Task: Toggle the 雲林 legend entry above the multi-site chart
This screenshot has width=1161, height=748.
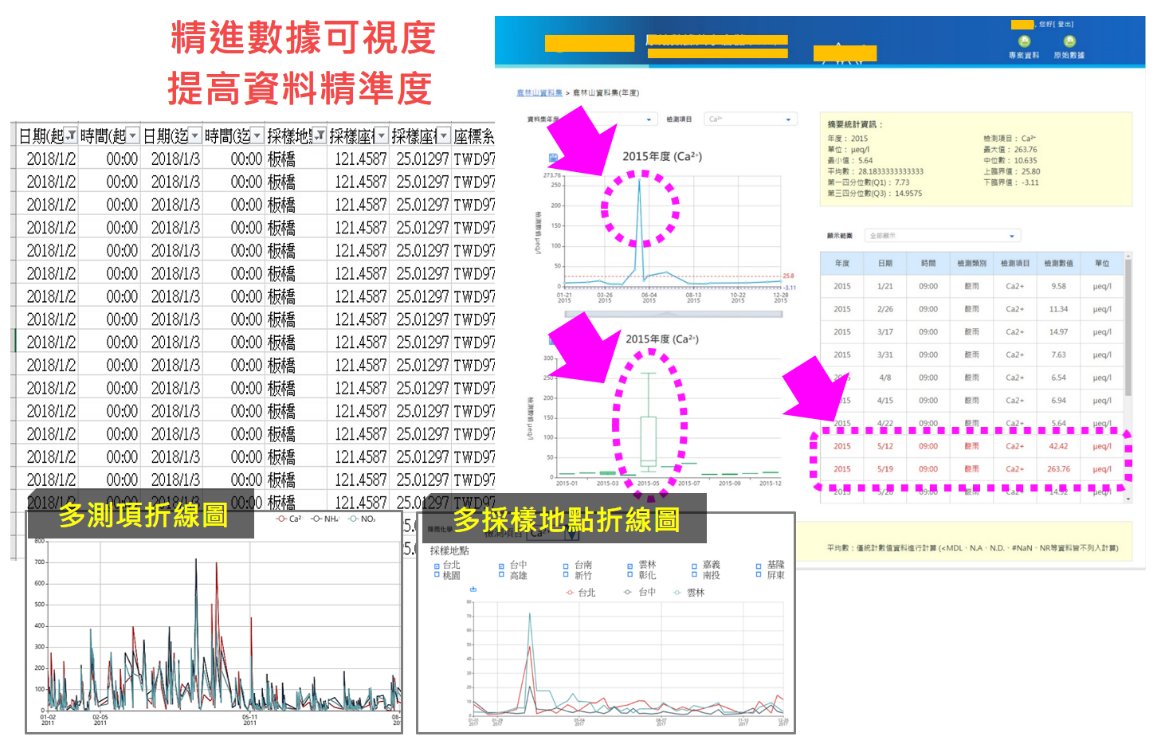Action: (x=689, y=592)
